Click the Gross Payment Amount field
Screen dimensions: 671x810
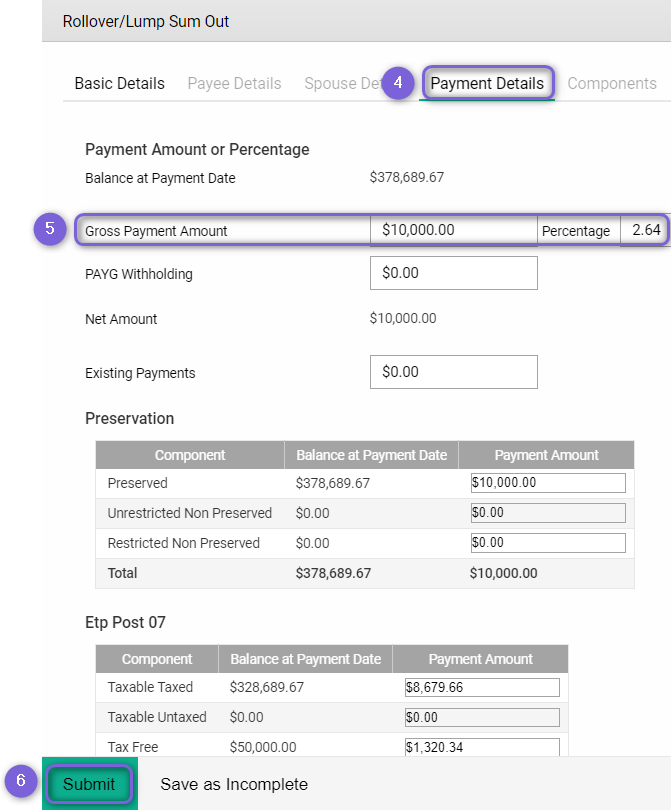(453, 230)
